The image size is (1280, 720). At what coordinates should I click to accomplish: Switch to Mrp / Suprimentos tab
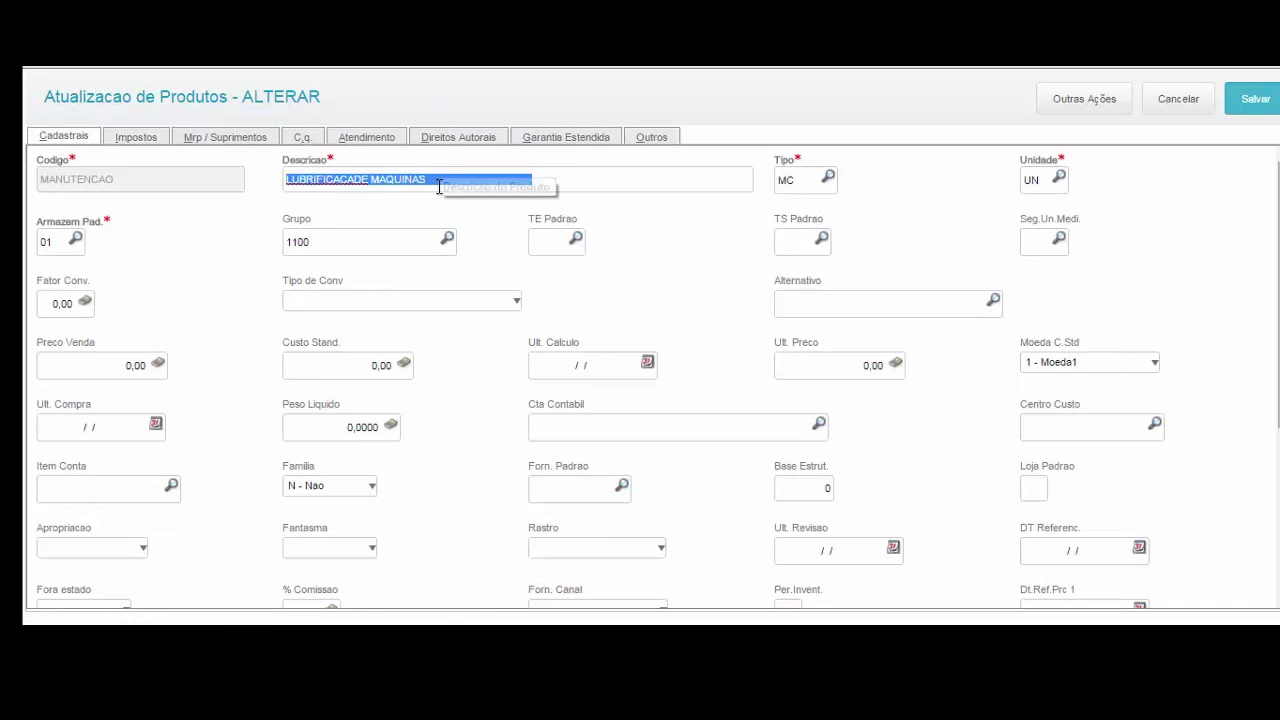point(225,137)
